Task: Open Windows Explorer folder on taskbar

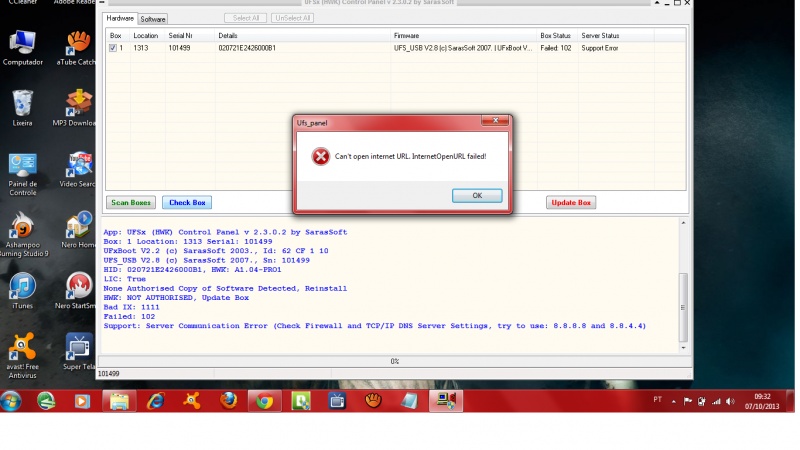Action: pyautogui.click(x=119, y=401)
